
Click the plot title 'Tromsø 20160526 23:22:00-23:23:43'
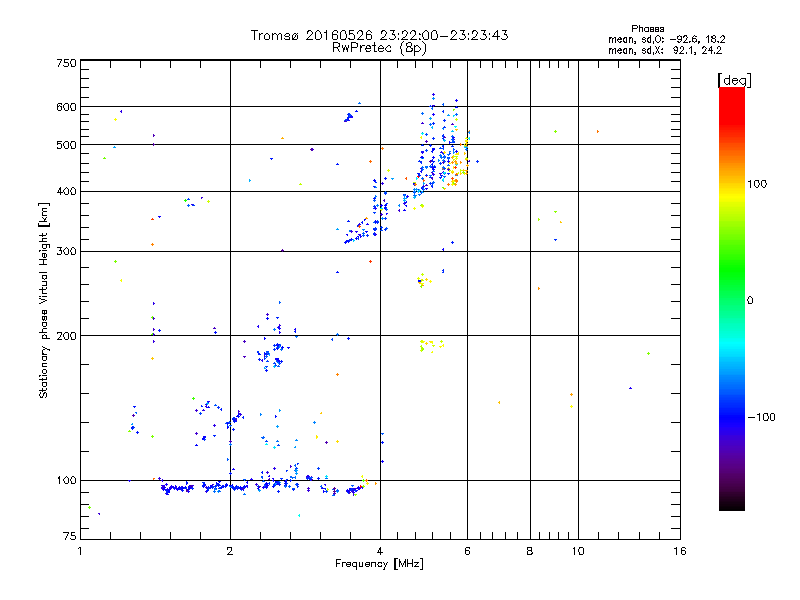pyautogui.click(x=379, y=35)
